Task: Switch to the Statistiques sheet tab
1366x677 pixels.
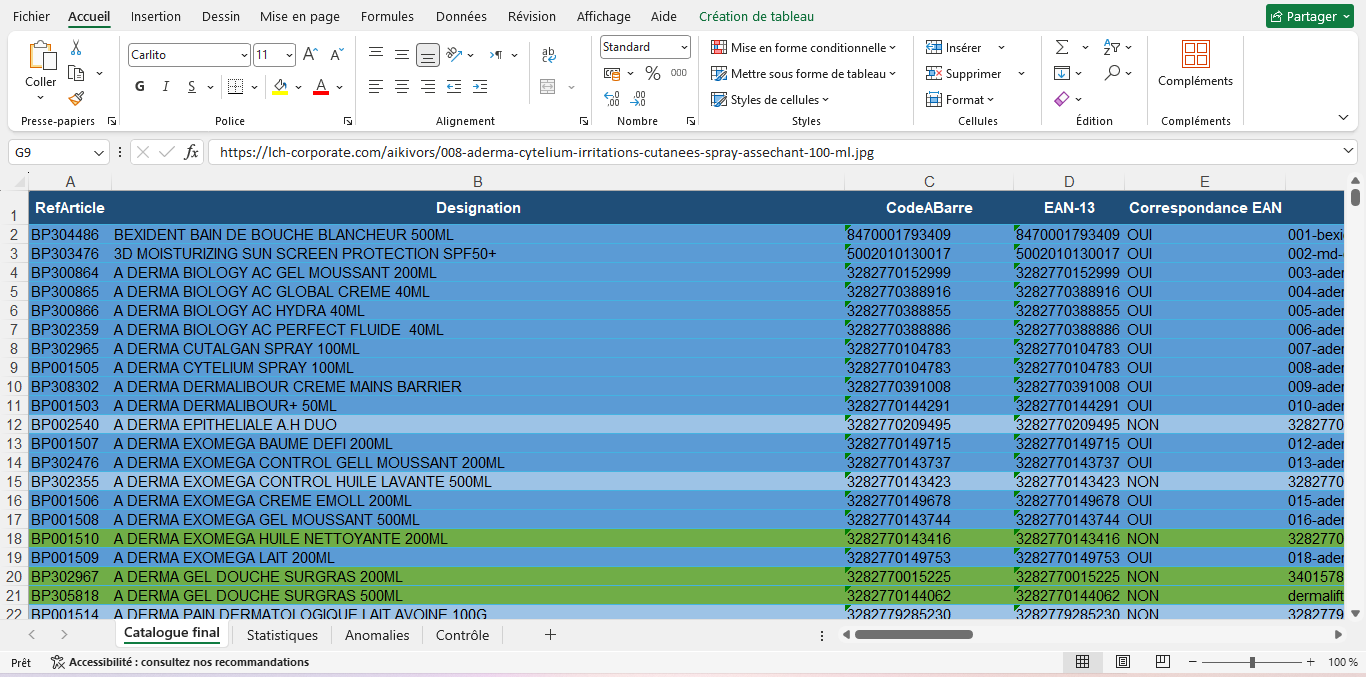Action: click(x=282, y=635)
